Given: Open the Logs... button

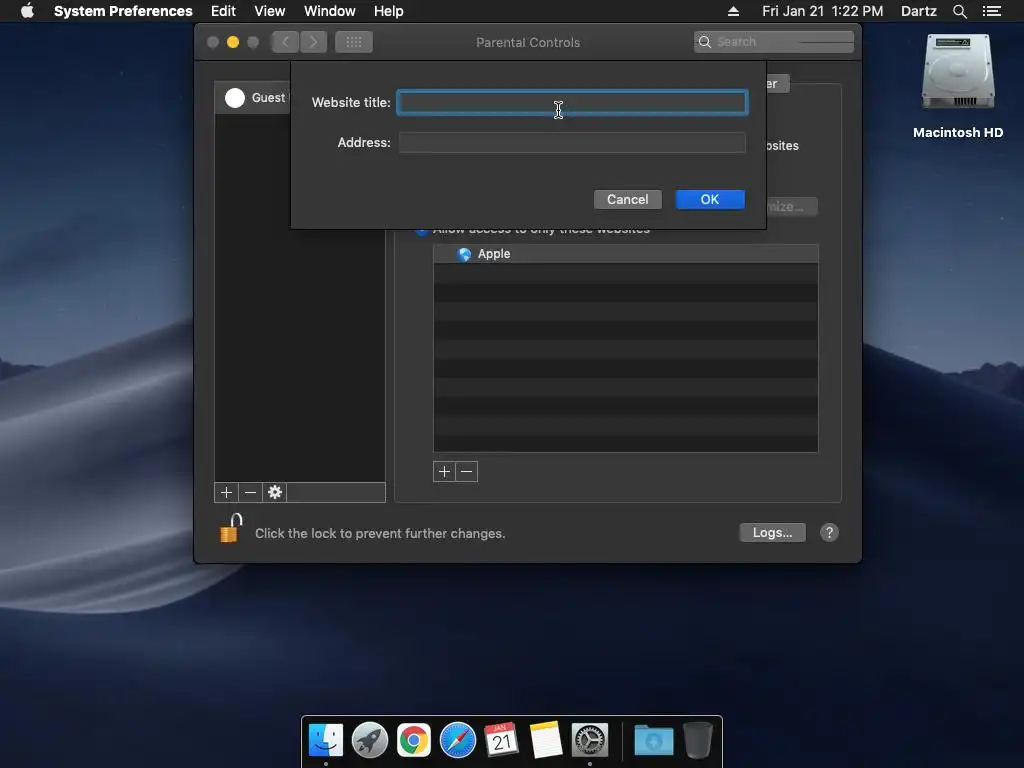Looking at the screenshot, I should [x=772, y=532].
